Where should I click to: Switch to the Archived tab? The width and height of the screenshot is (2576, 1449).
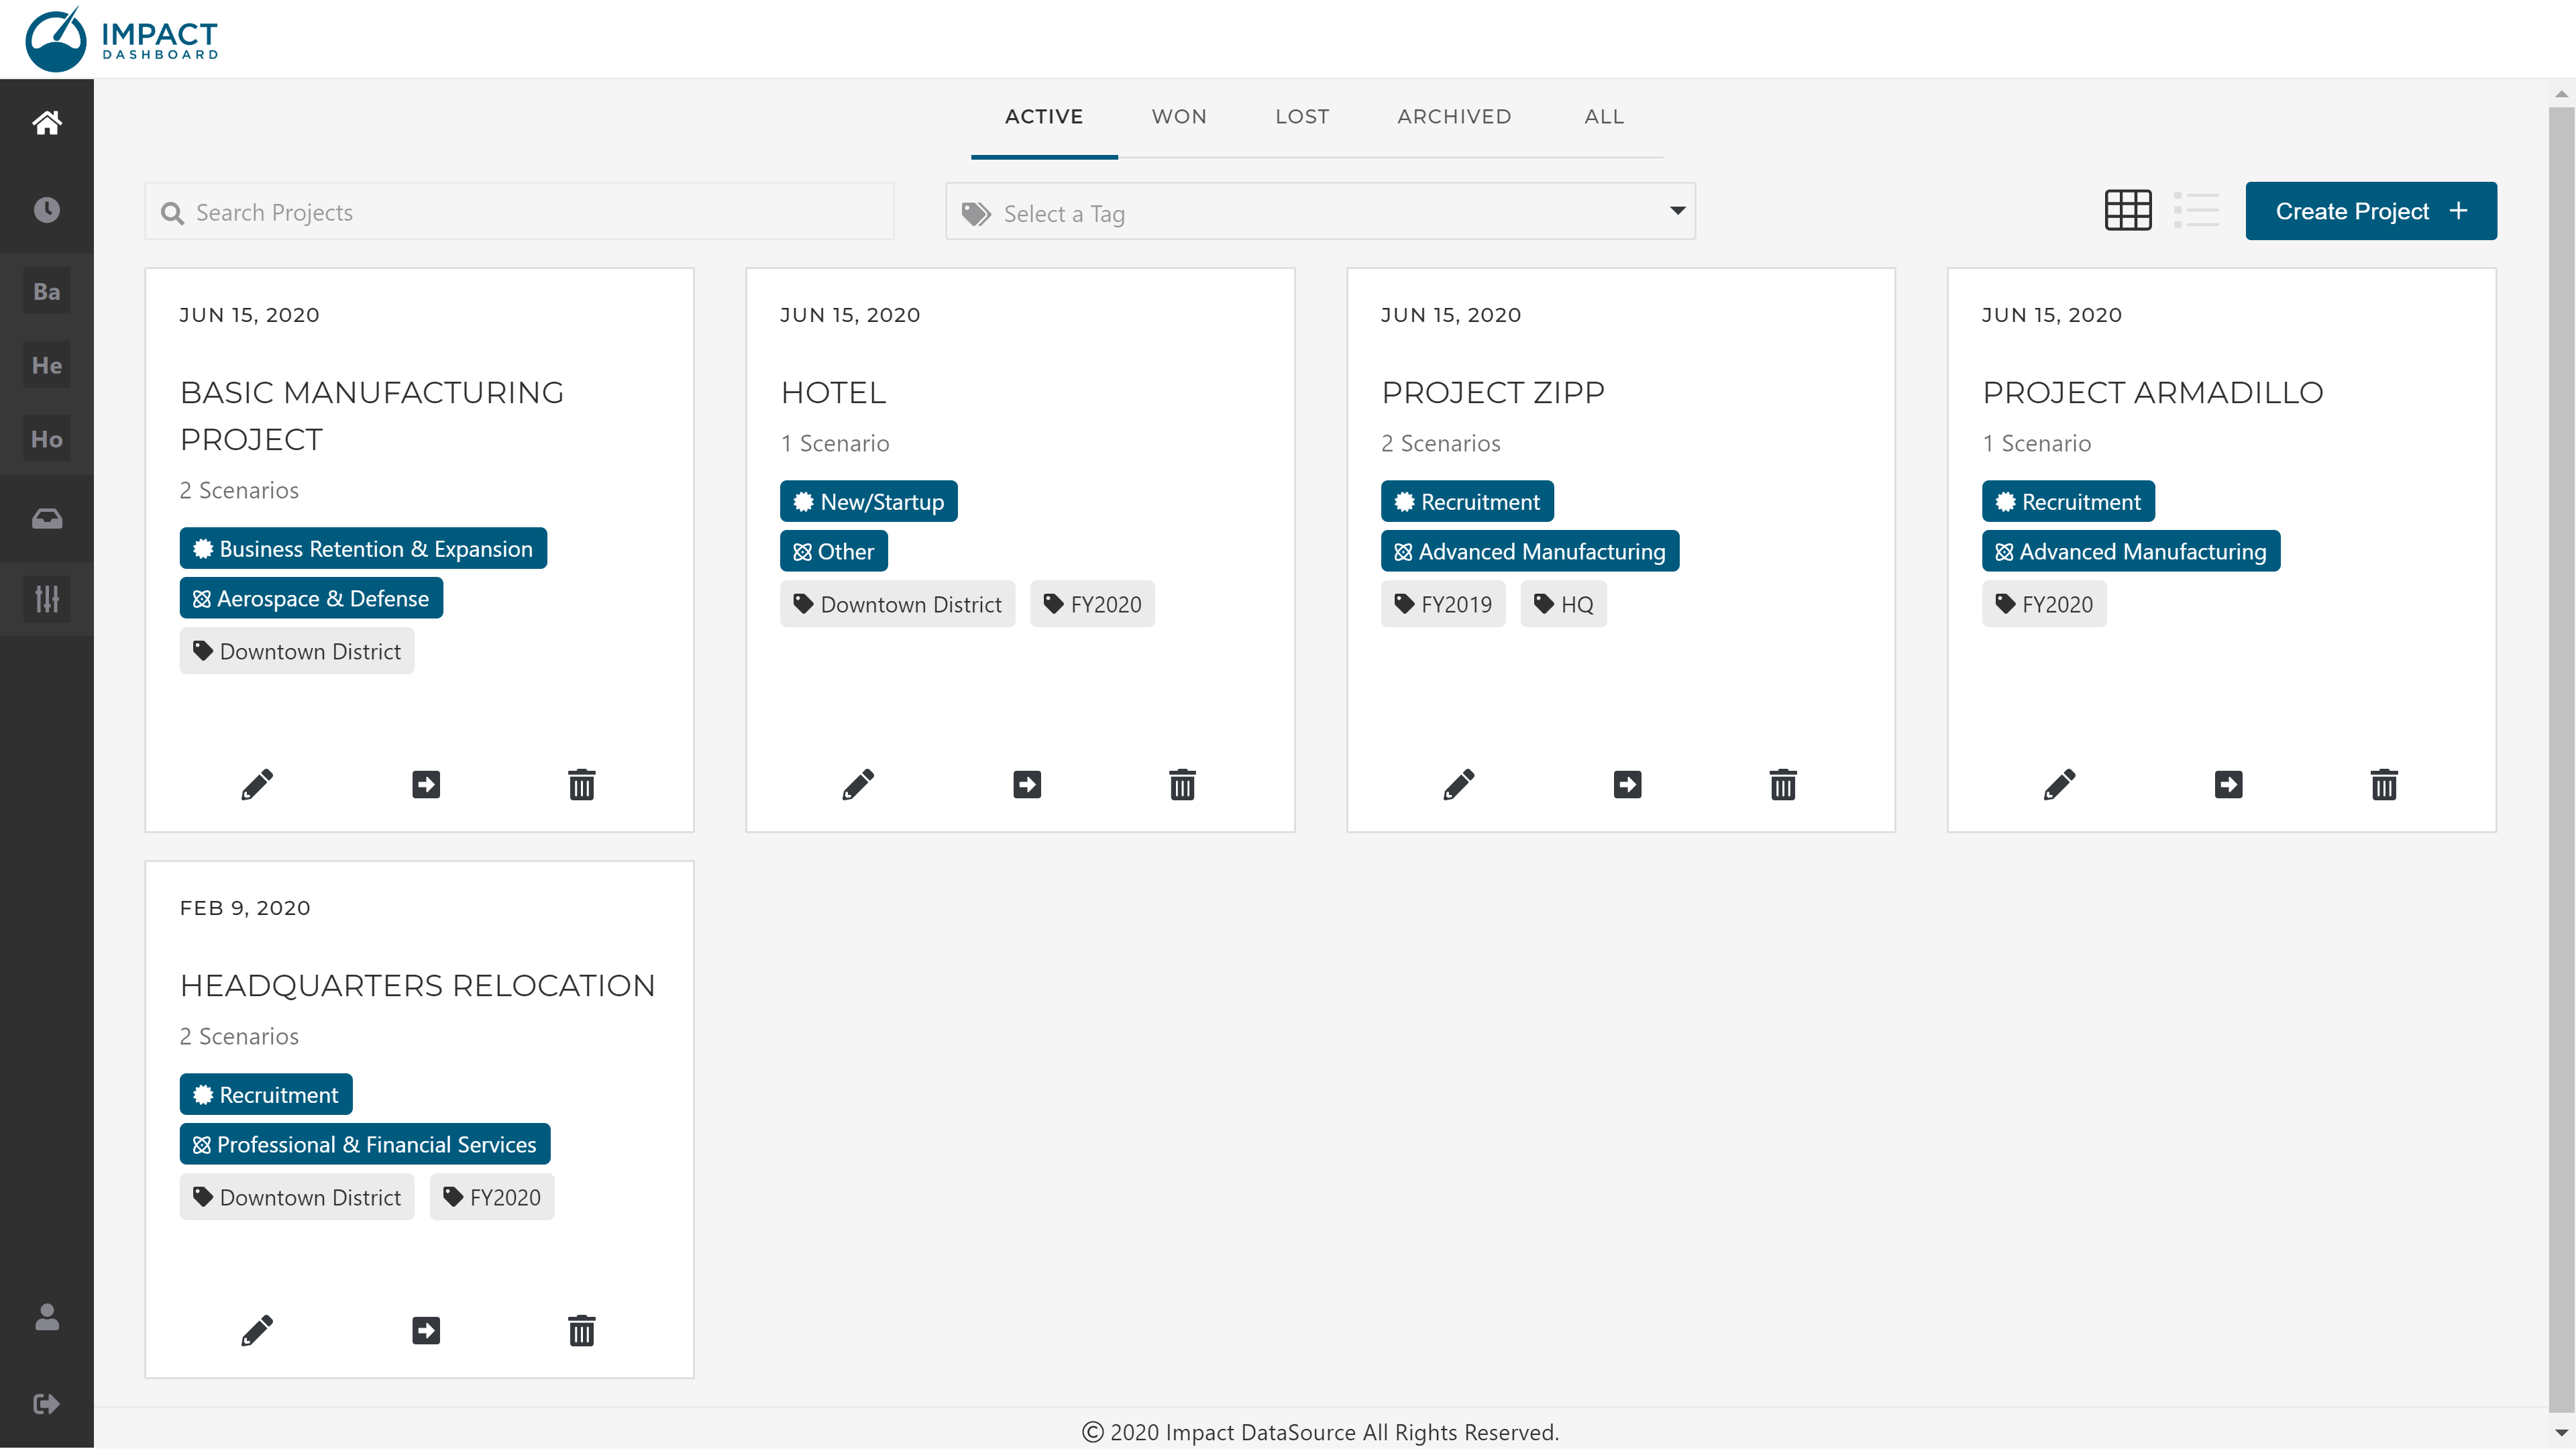(1454, 117)
